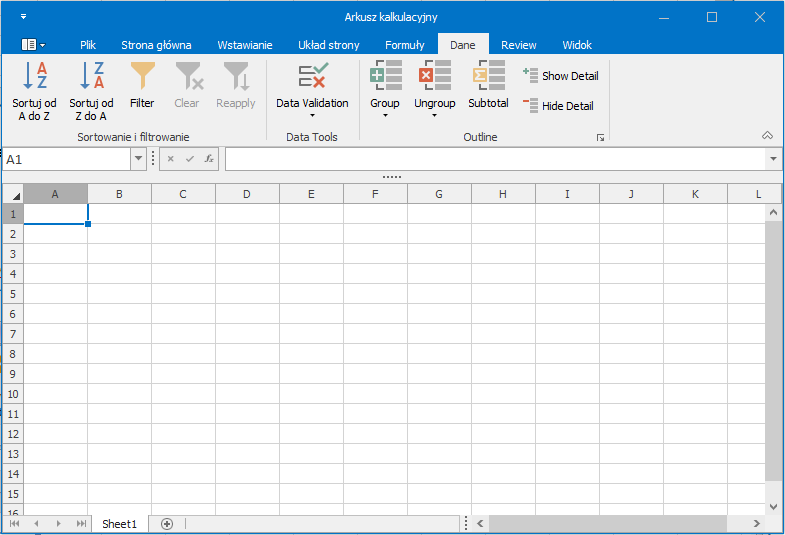The width and height of the screenshot is (785, 535).
Task: Click the vertical scrollbar thumb
Action: pos(773,350)
